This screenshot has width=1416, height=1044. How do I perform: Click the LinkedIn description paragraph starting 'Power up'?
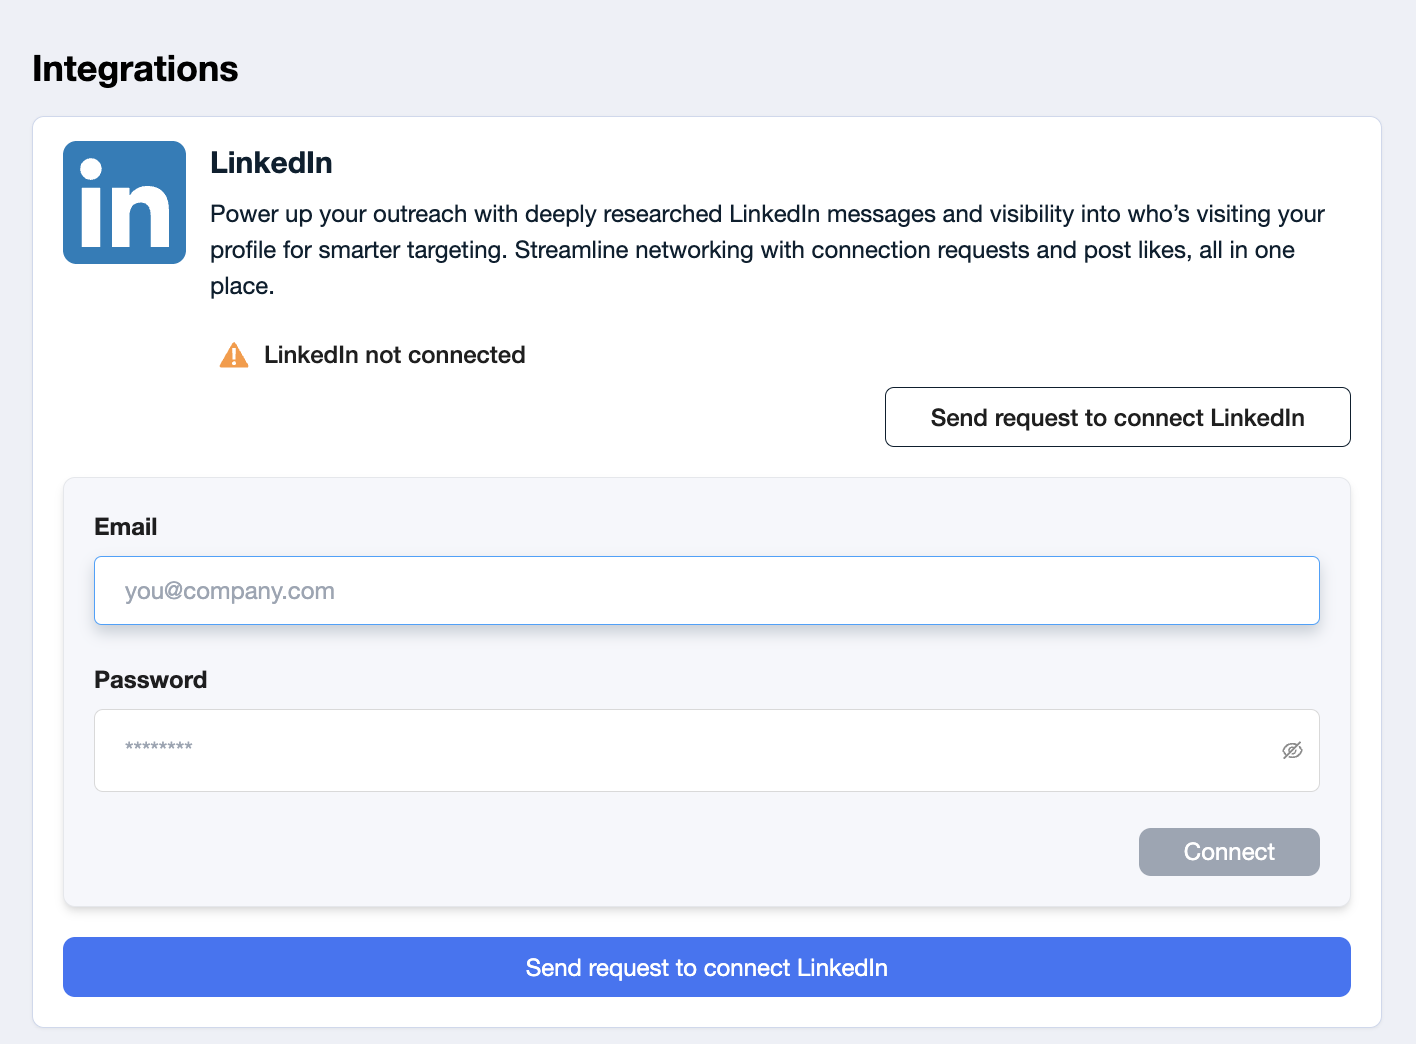click(767, 250)
